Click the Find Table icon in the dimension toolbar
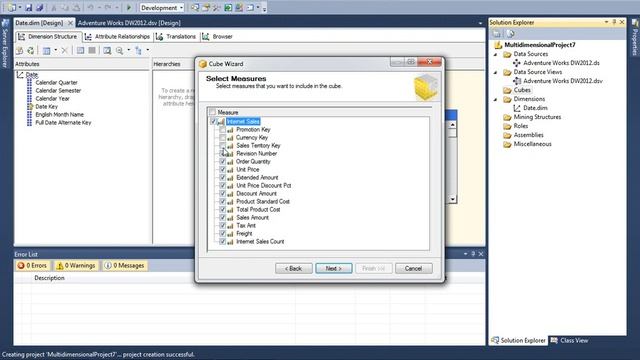 (x=107, y=51)
